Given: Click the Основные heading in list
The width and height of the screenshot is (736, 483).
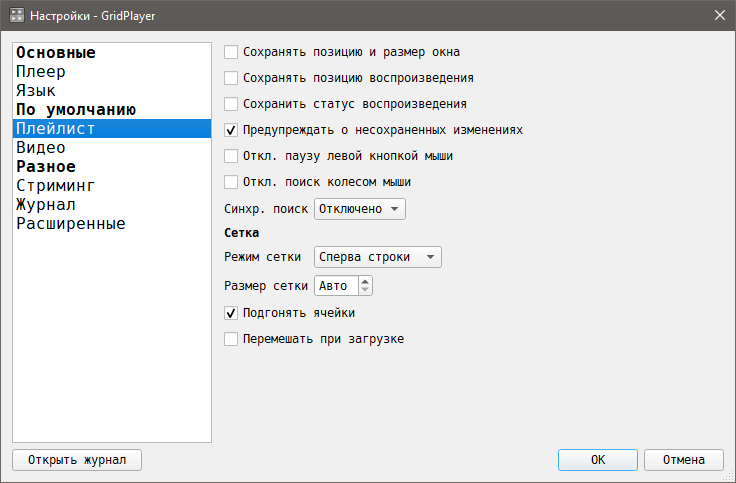Looking at the screenshot, I should (x=112, y=53).
